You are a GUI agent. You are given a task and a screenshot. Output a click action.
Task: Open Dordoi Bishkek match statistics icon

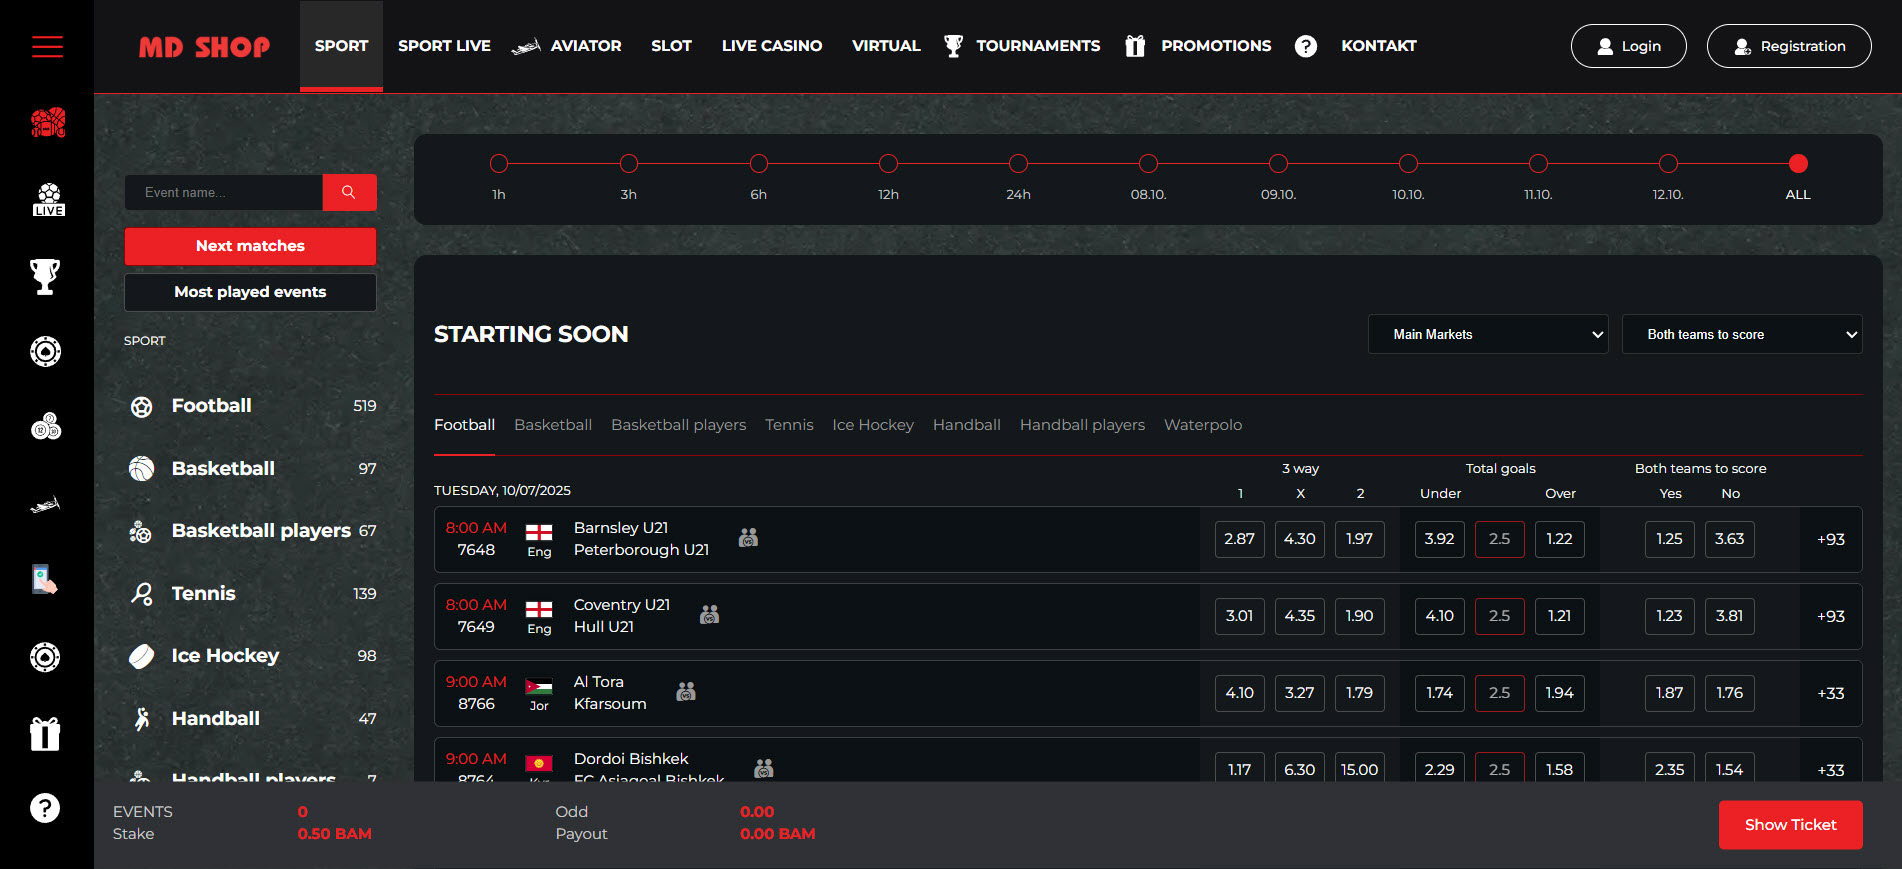coord(764,768)
